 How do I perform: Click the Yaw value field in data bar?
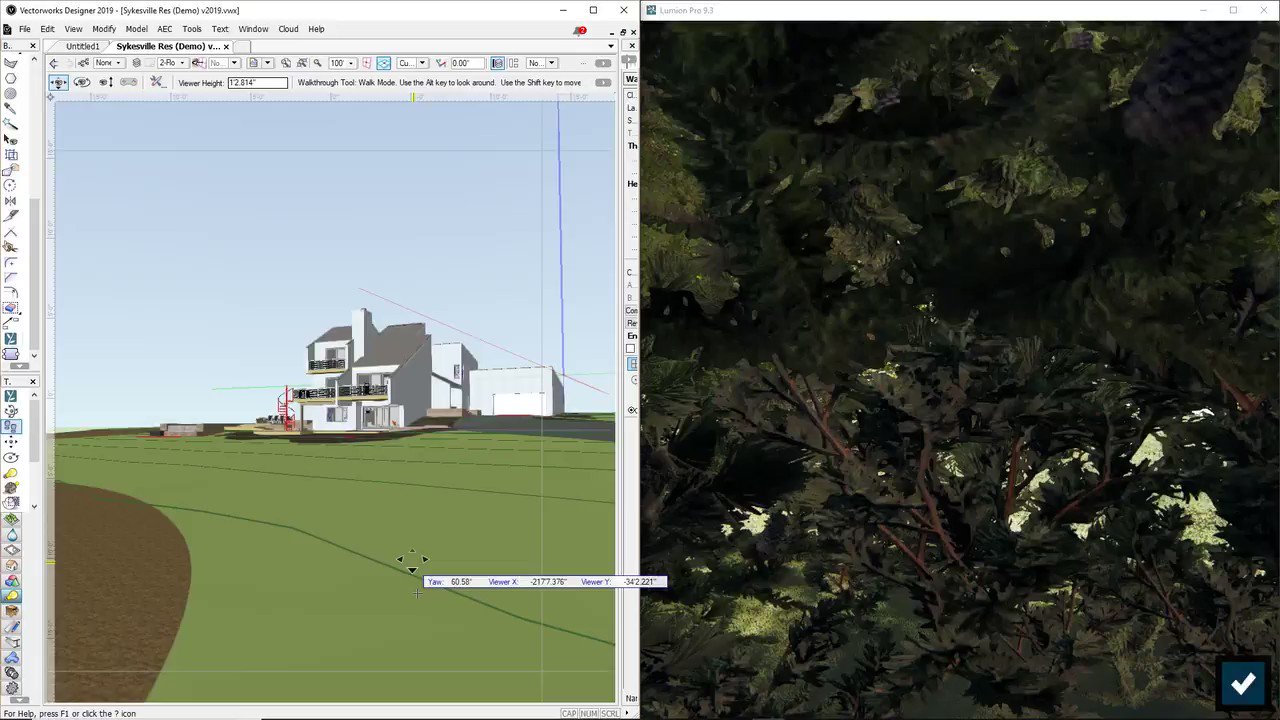pyautogui.click(x=461, y=581)
